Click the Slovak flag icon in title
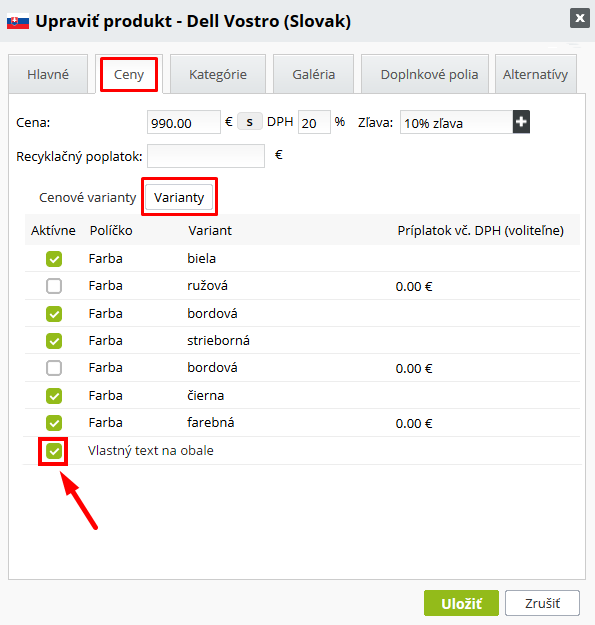 [18, 22]
